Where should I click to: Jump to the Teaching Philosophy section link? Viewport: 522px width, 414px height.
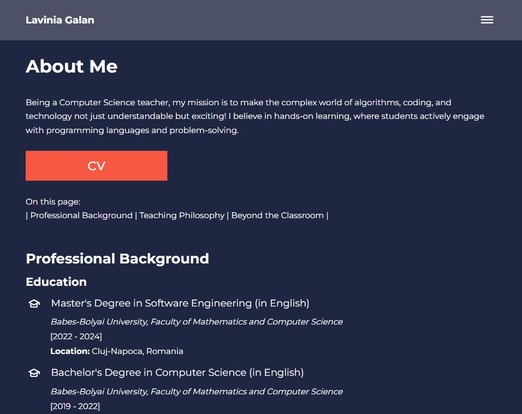182,215
